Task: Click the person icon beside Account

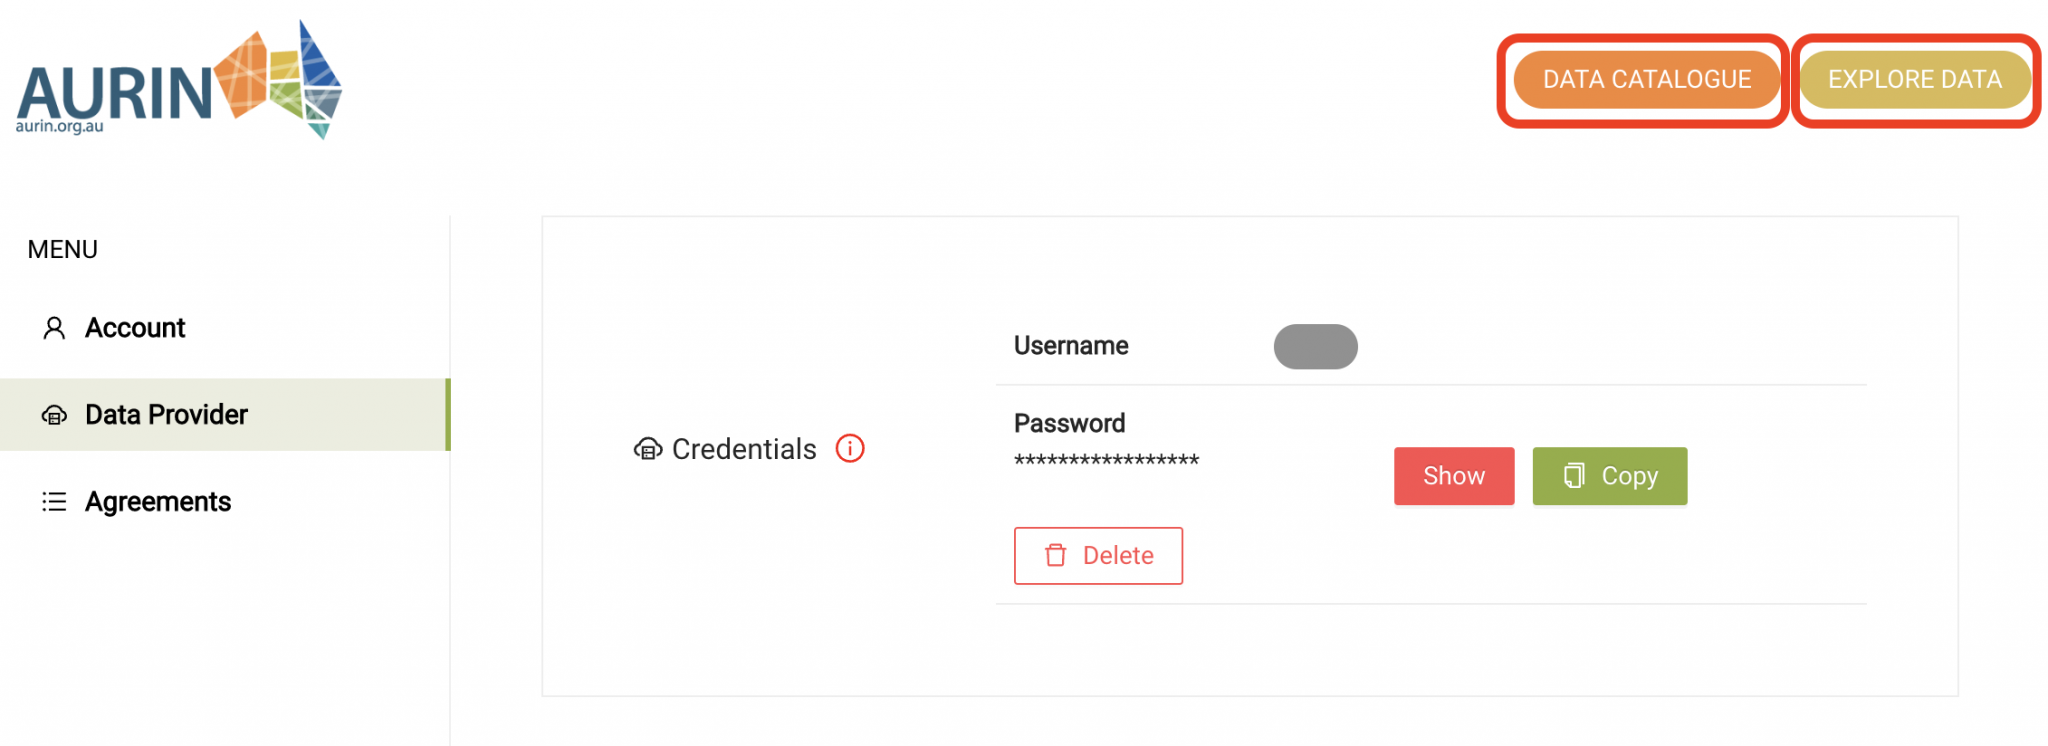Action: click(54, 328)
